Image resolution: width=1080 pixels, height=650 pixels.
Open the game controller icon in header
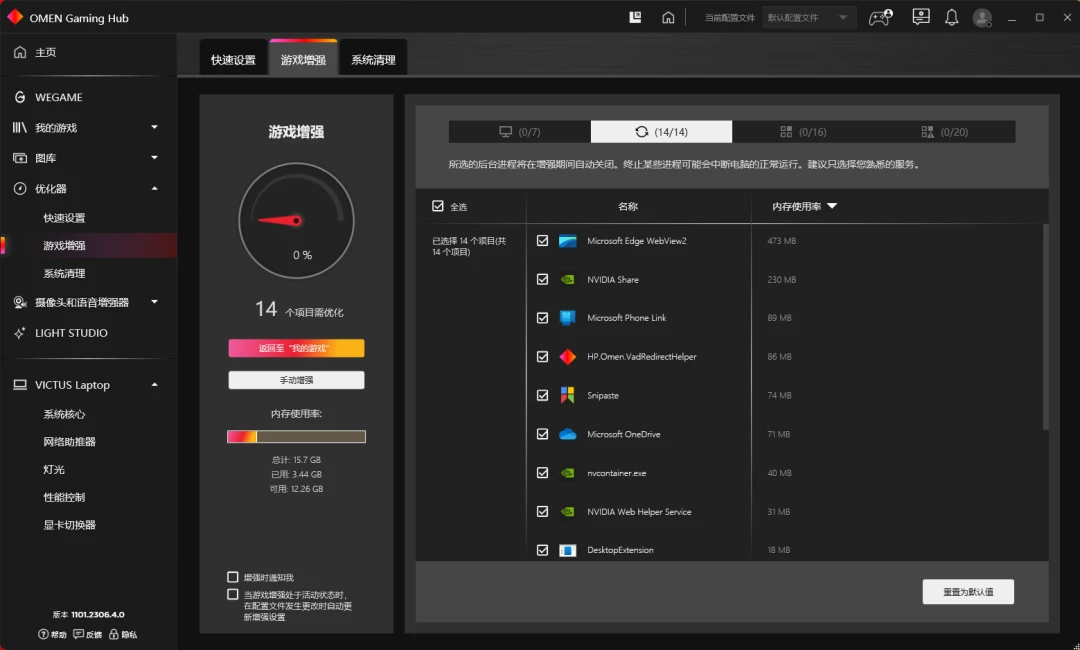click(880, 18)
